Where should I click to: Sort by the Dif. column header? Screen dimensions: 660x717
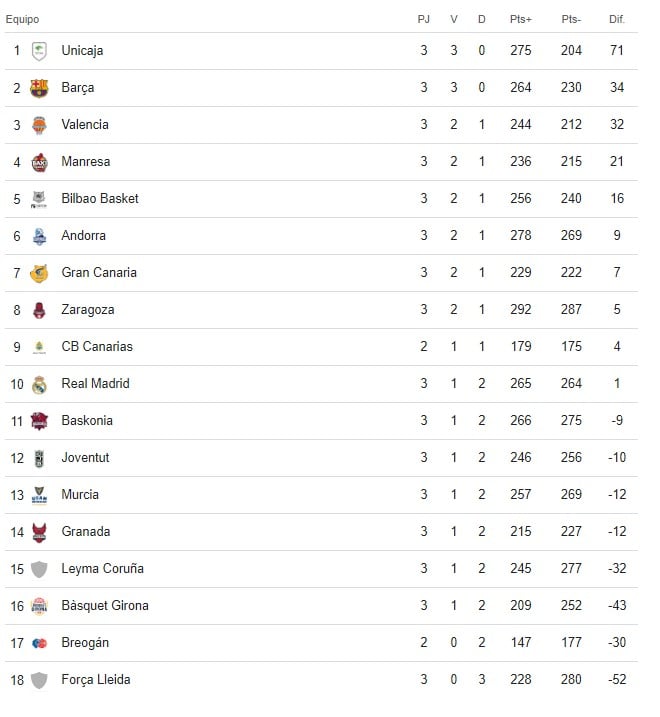[617, 19]
